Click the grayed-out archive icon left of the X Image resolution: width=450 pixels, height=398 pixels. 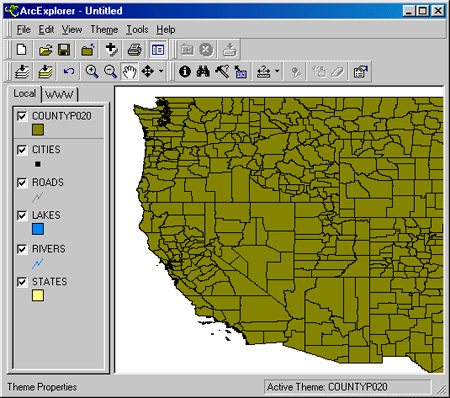point(187,50)
